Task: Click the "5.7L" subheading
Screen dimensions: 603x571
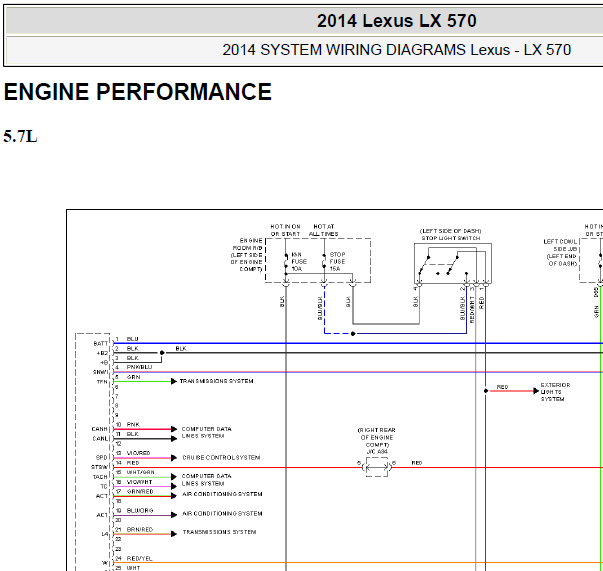Action: (x=20, y=137)
